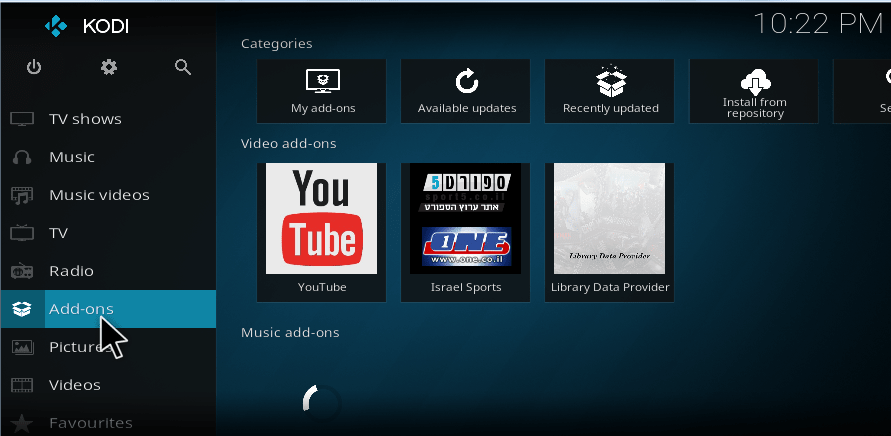Click the Available updates refresh icon
891x436 pixels.
click(x=467, y=82)
